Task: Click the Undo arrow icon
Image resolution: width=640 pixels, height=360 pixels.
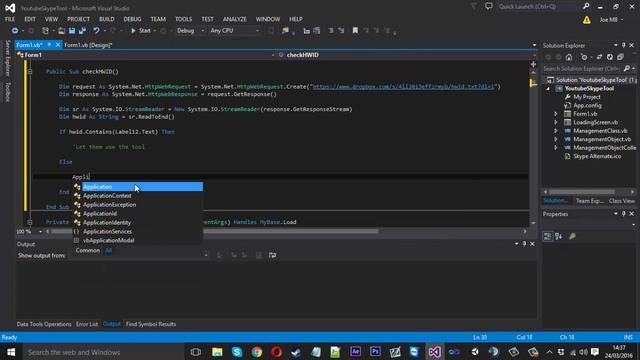Action: click(96, 31)
